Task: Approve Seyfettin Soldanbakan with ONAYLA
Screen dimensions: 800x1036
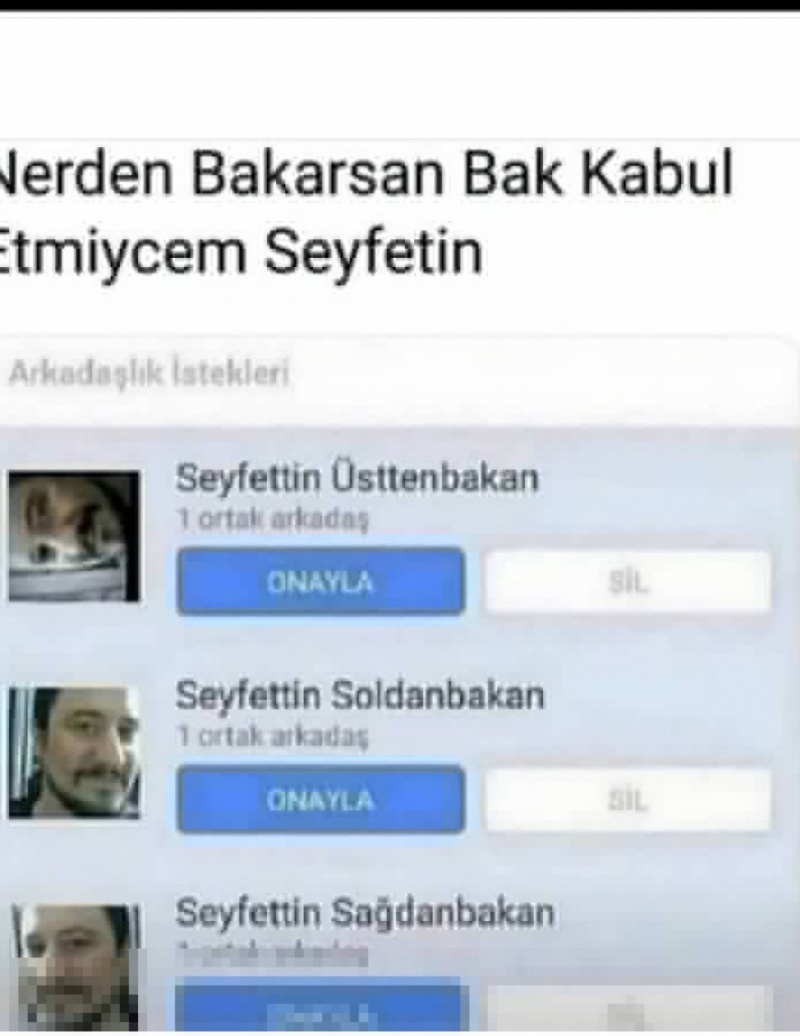Action: click(320, 799)
